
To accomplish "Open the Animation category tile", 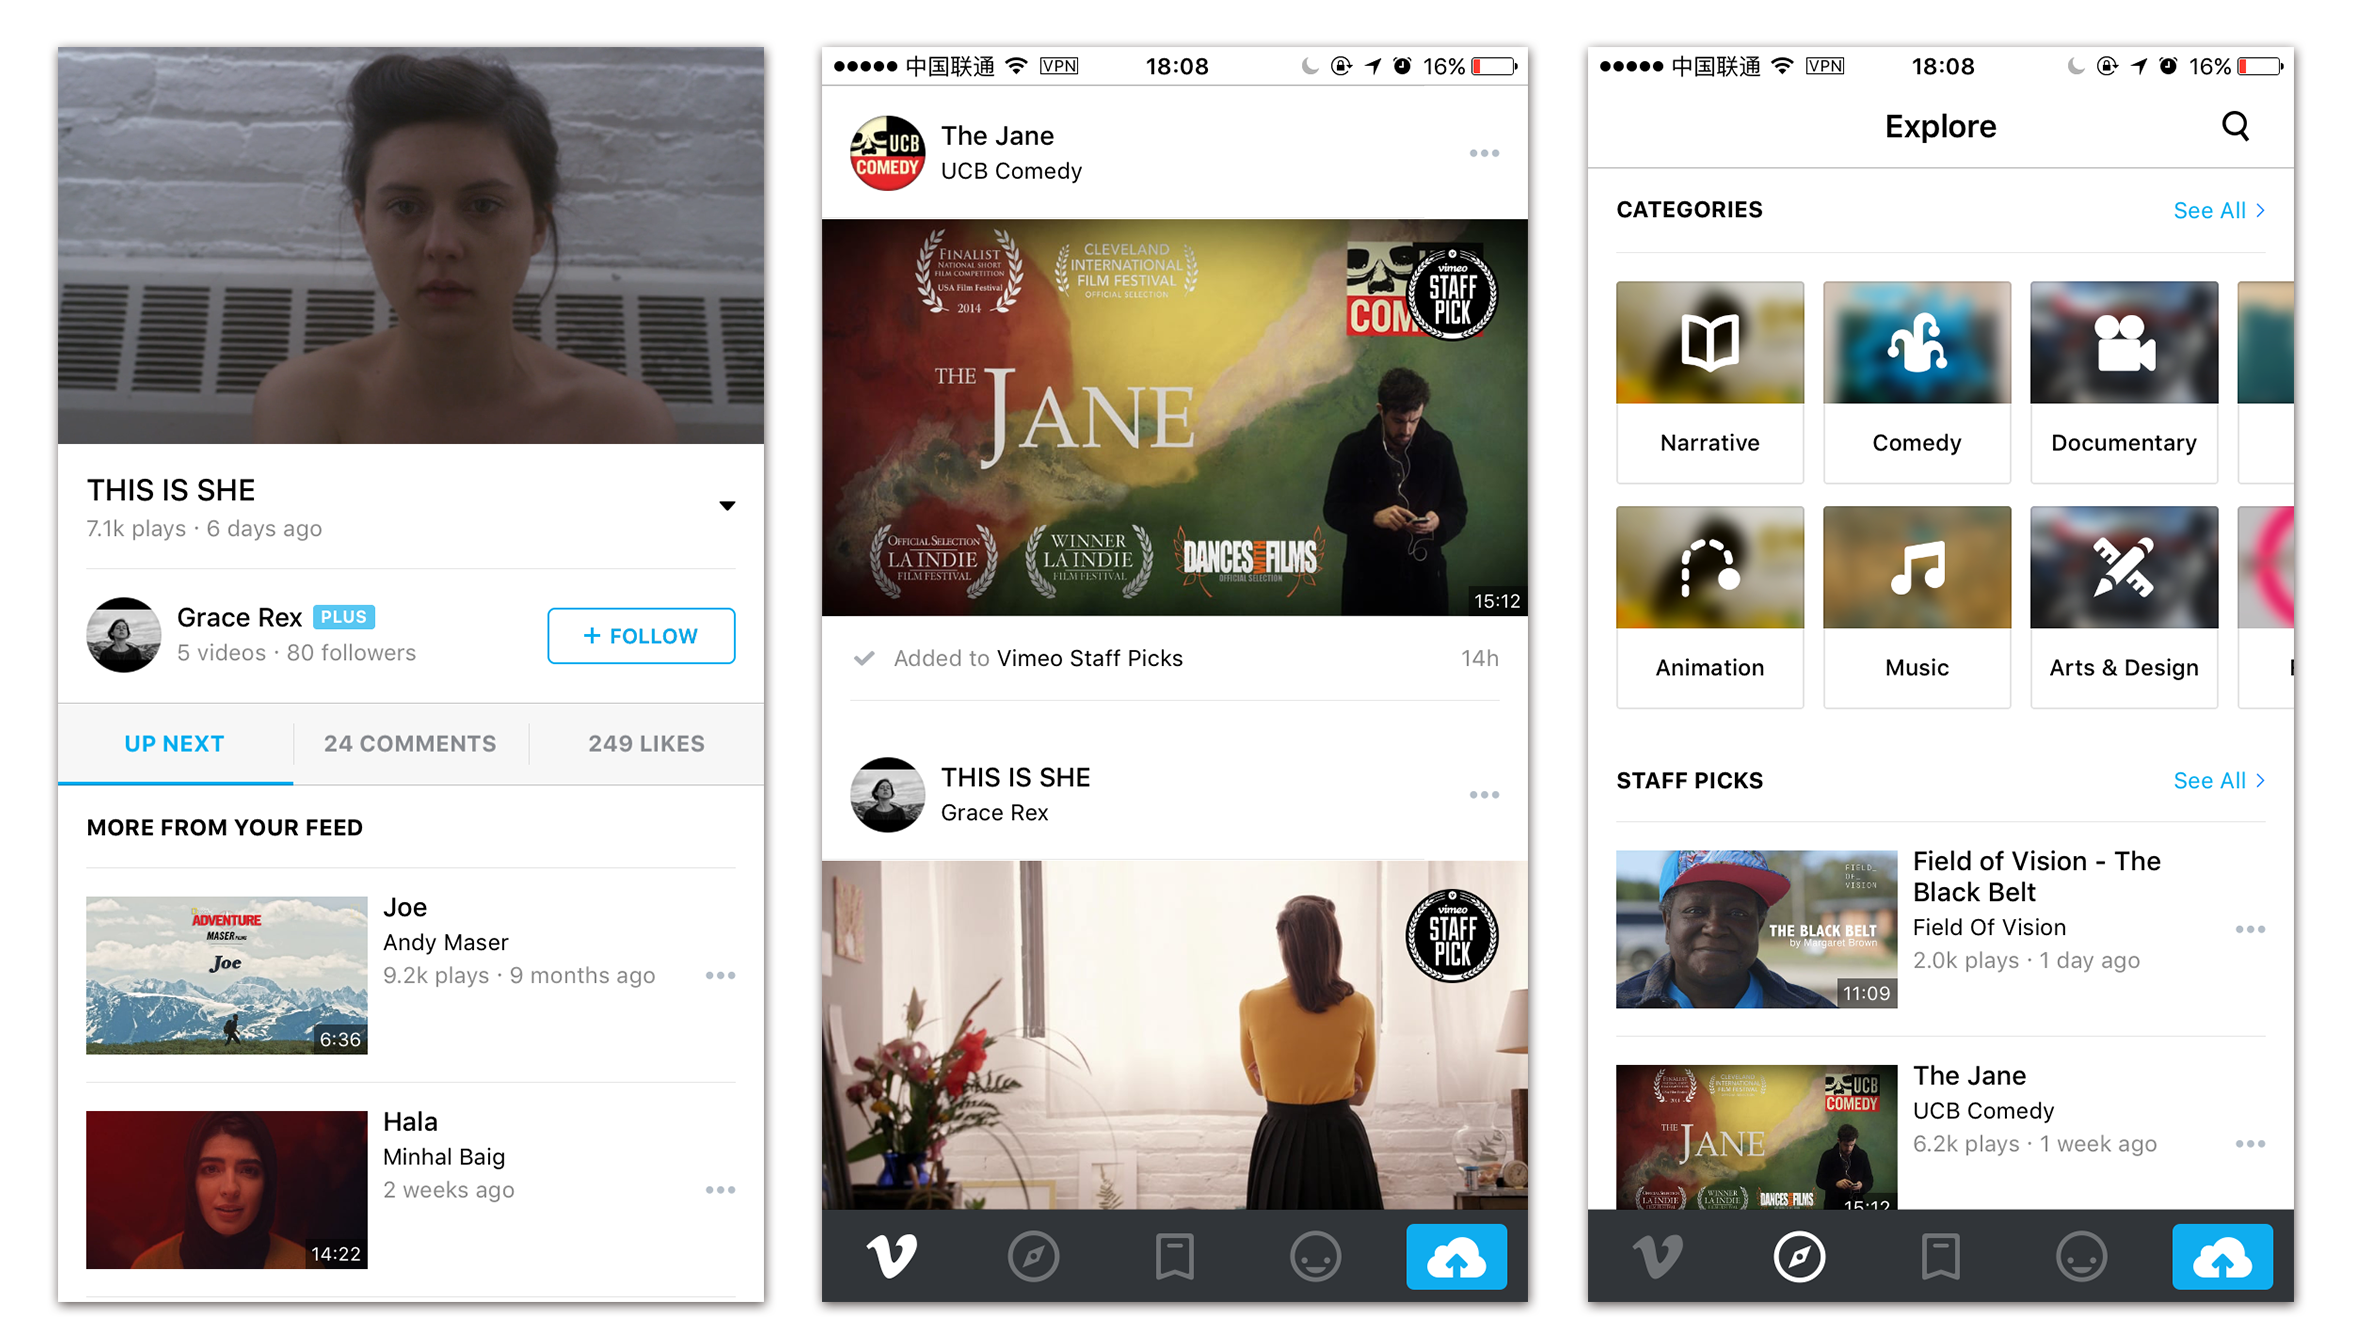I will coord(1709,606).
